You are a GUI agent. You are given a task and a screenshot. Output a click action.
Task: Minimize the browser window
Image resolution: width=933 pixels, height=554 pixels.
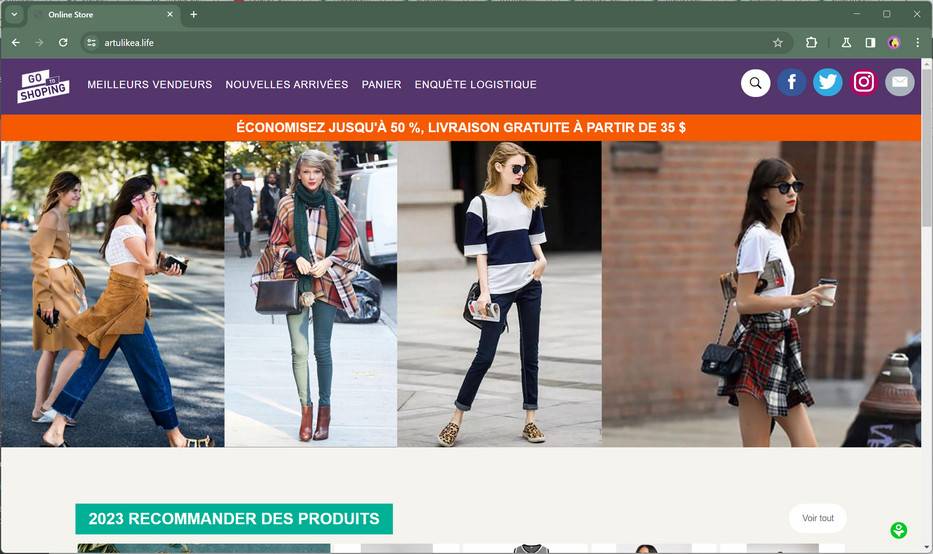pyautogui.click(x=856, y=14)
